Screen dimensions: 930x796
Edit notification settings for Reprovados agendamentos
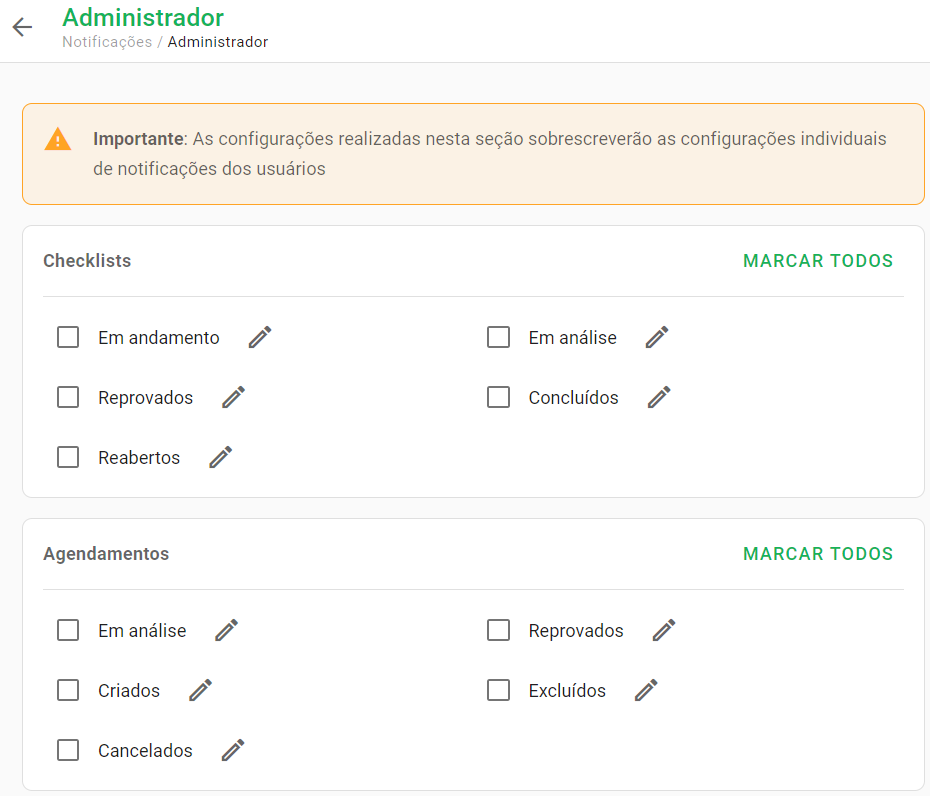pos(663,630)
